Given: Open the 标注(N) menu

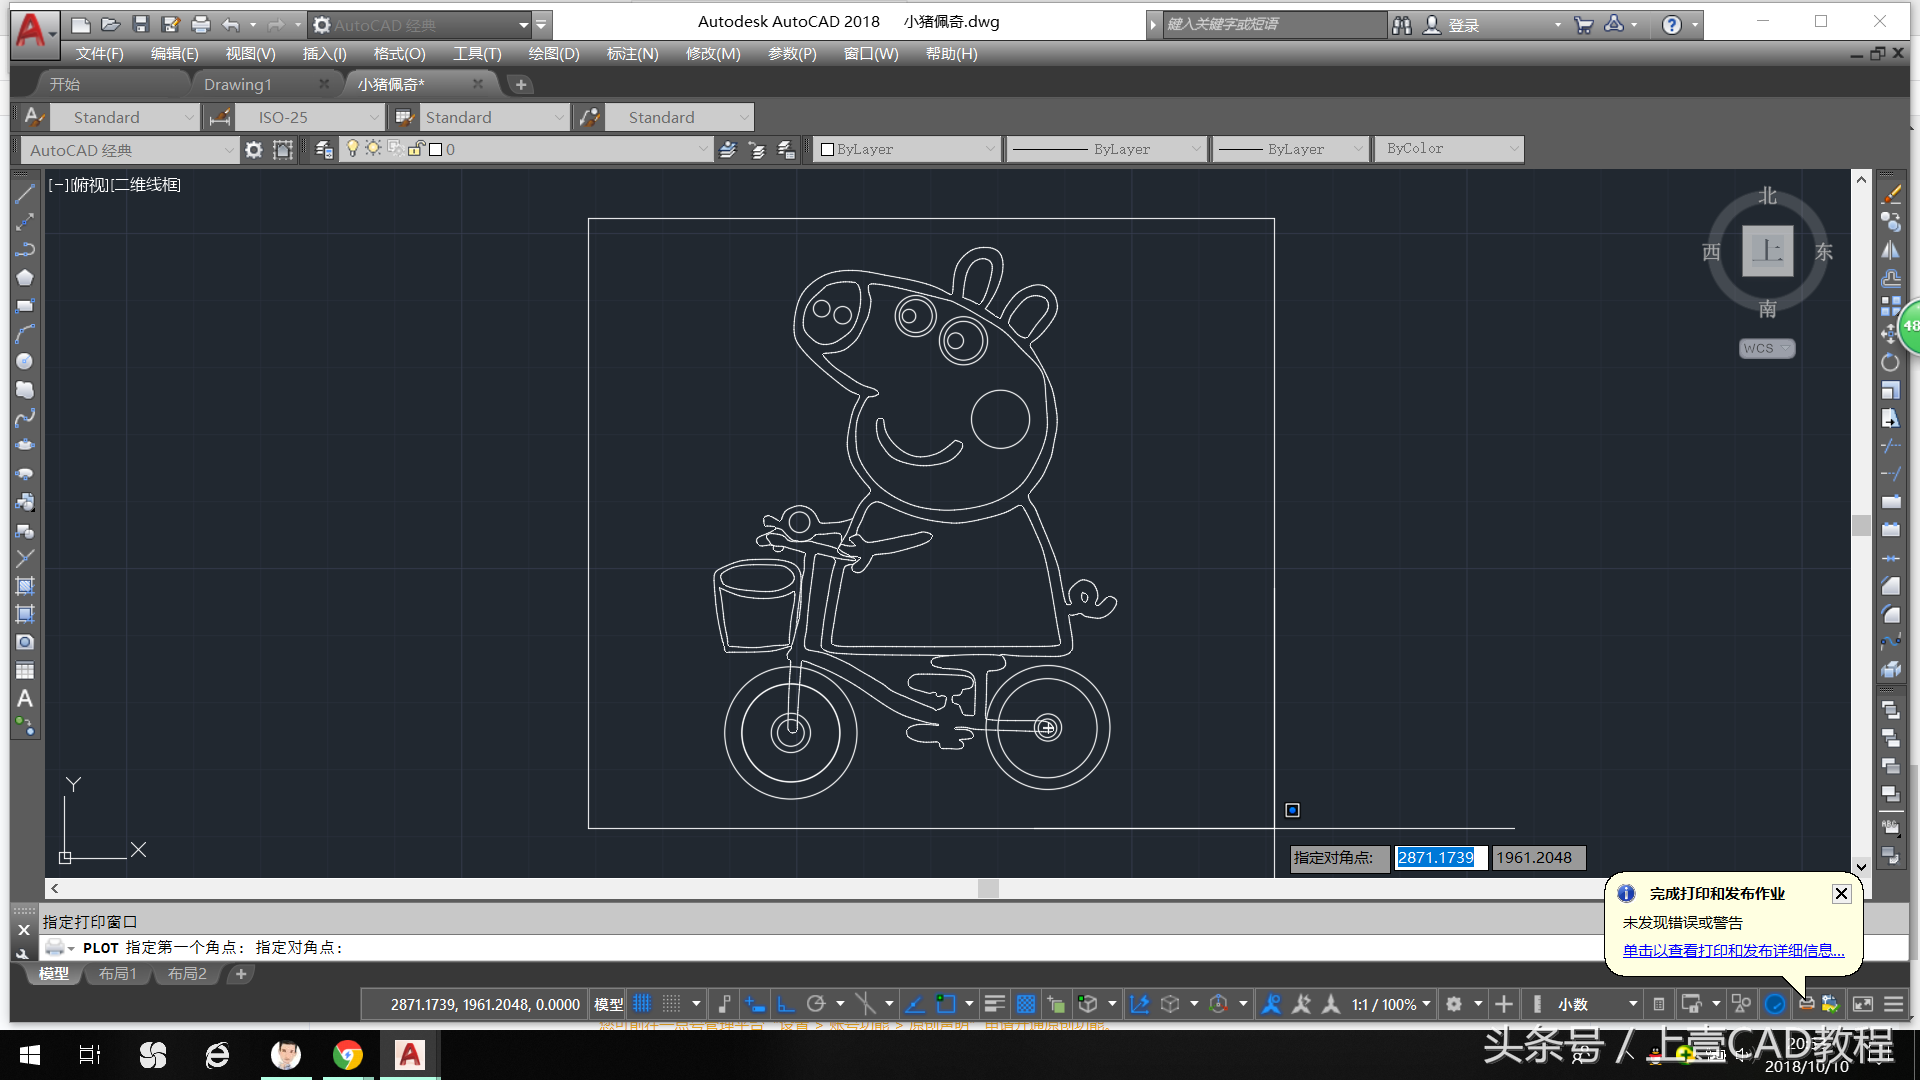Looking at the screenshot, I should [633, 54].
